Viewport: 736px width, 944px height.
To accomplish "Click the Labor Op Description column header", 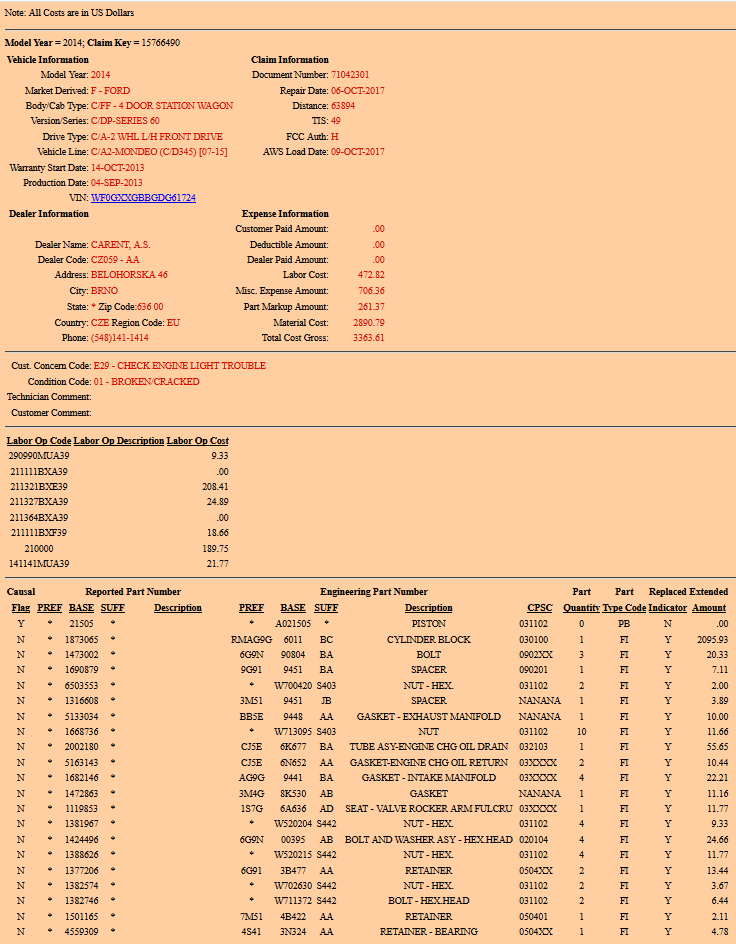I will click(118, 440).
